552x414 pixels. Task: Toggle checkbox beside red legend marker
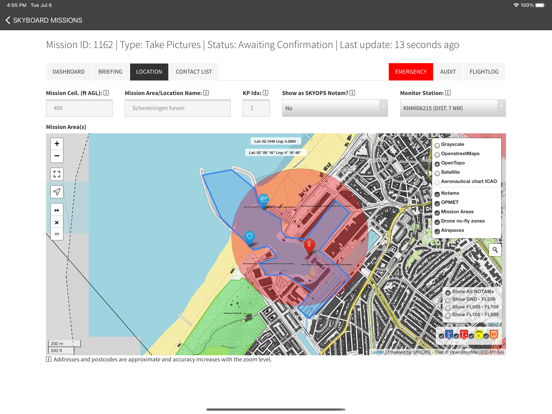tap(457, 336)
